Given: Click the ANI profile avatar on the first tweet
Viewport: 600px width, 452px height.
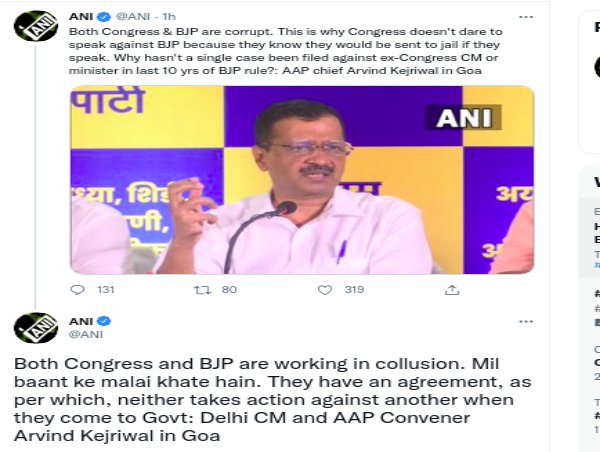Looking at the screenshot, I should click(36, 26).
